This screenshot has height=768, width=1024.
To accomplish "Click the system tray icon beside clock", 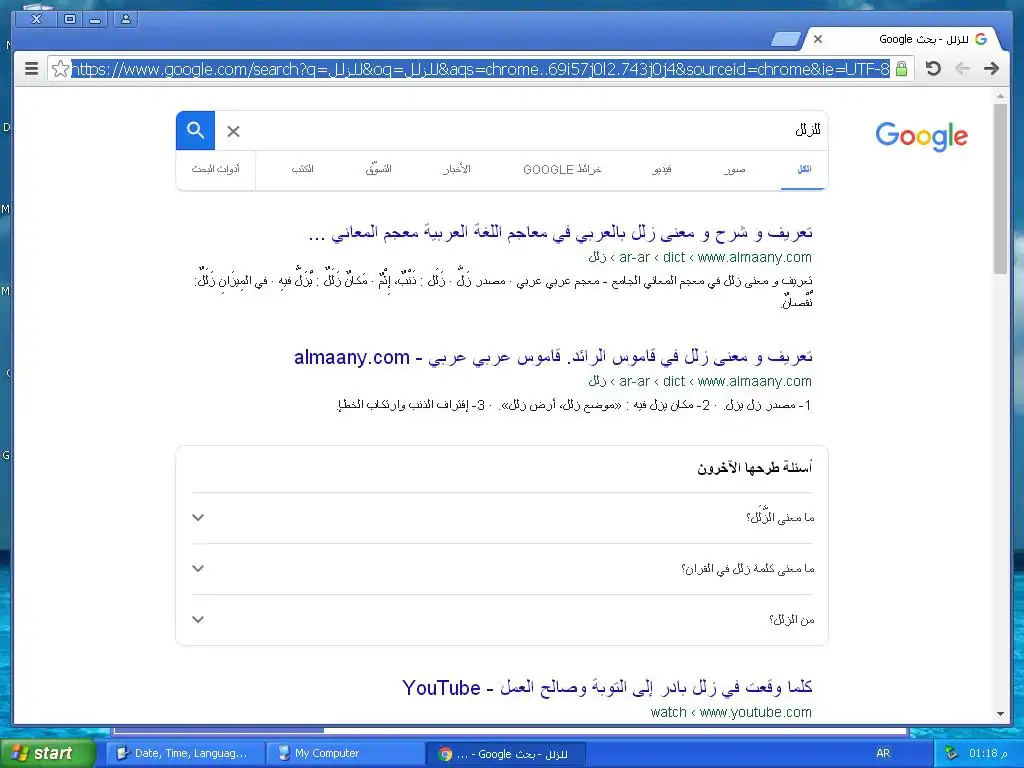I will (952, 753).
